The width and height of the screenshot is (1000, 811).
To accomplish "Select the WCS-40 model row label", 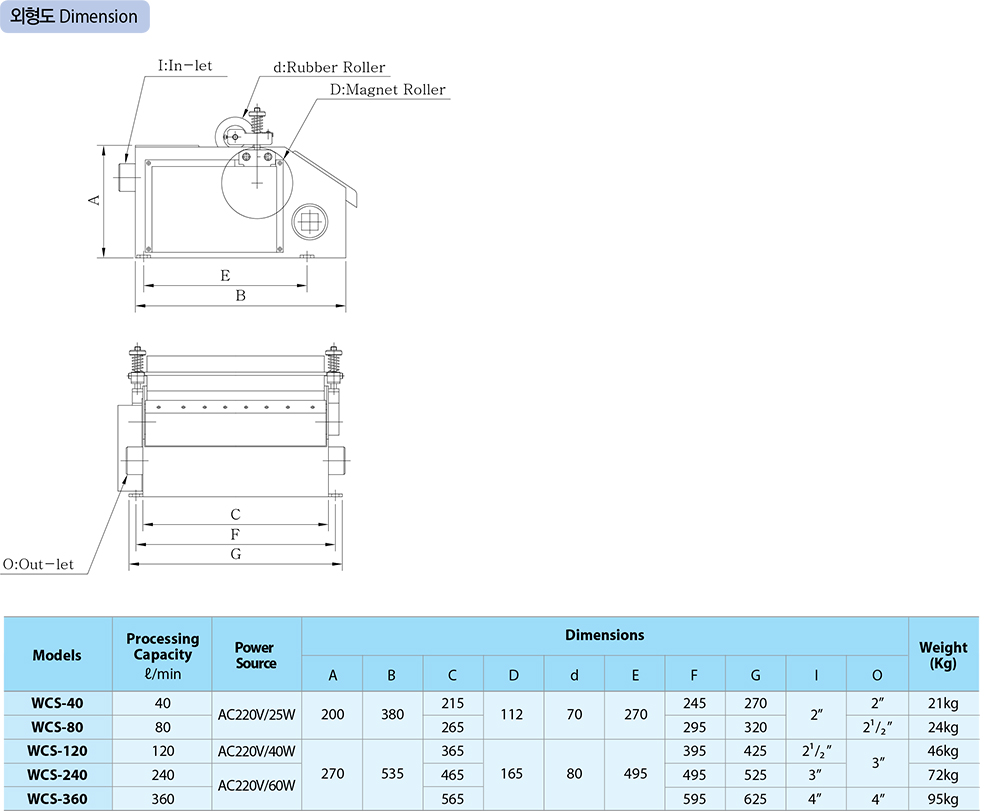I will click(x=57, y=704).
